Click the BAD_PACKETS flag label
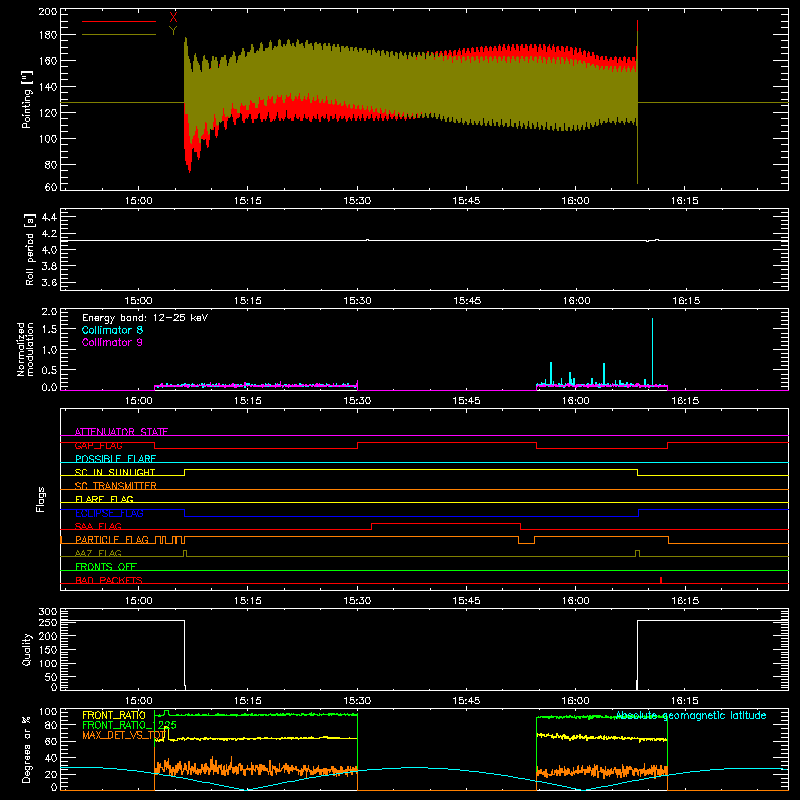Viewport: 800px width, 800px height. (109, 580)
